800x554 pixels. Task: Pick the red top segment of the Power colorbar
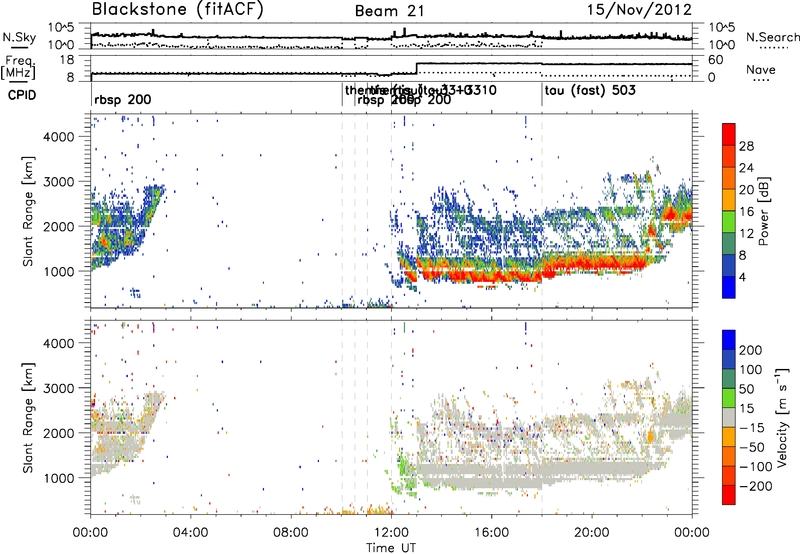pyautogui.click(x=729, y=135)
